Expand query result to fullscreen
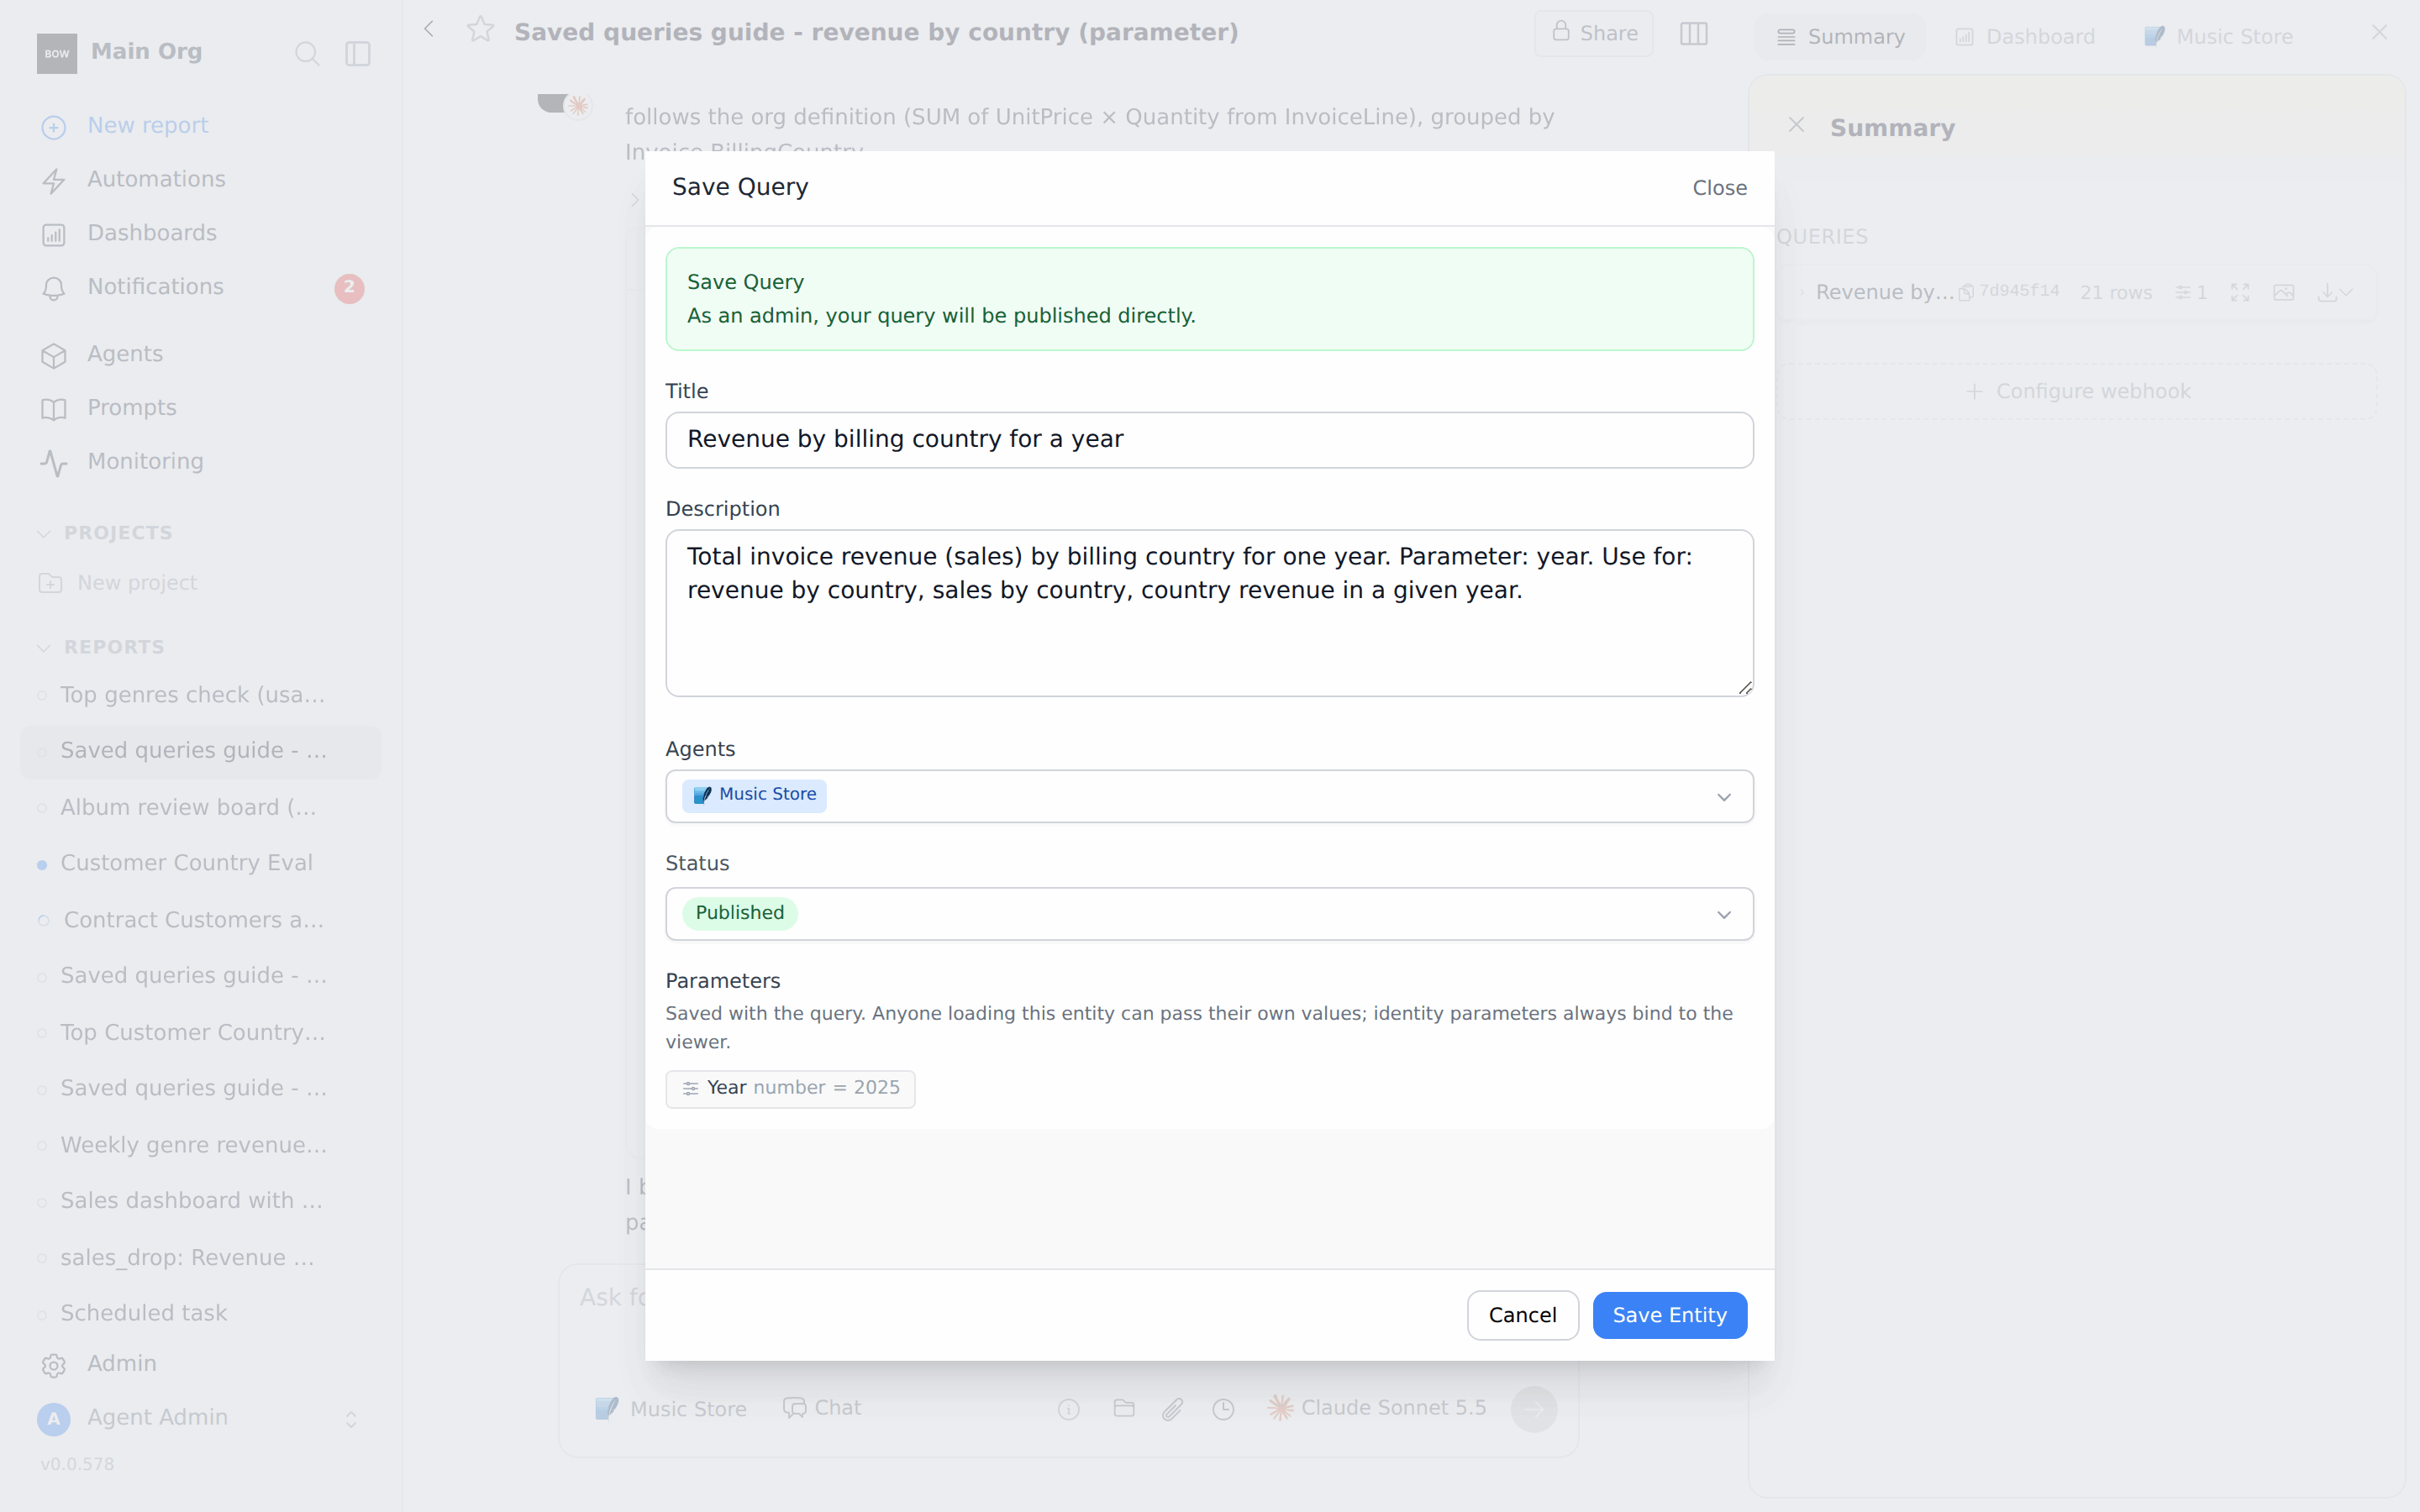The height and width of the screenshot is (1512, 2420). (2240, 292)
